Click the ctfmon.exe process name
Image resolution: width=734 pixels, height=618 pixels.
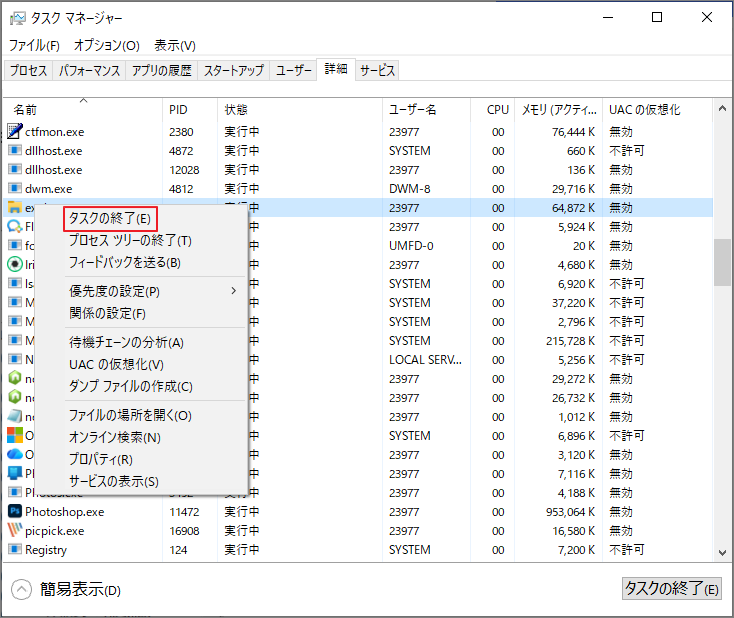[x=55, y=132]
